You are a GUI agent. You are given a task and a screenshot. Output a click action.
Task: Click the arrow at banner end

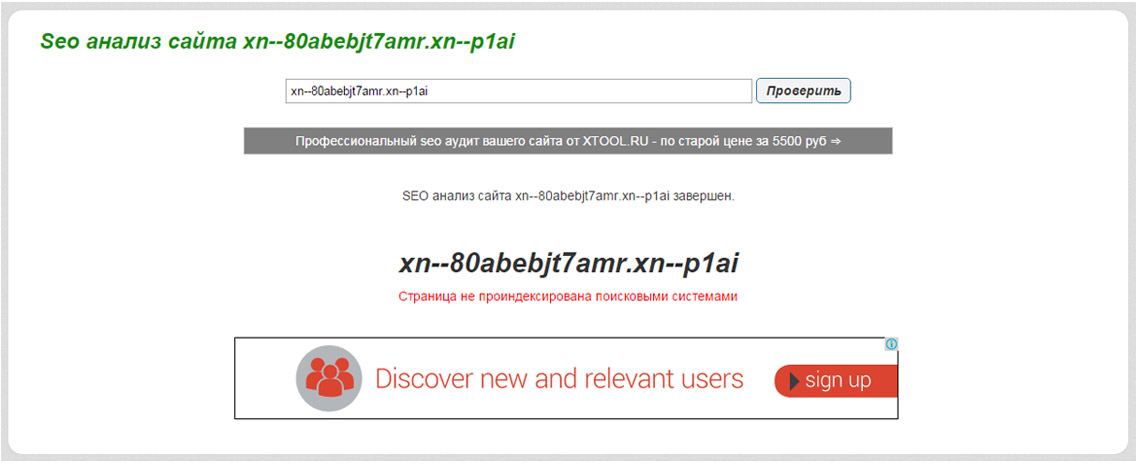click(835, 141)
